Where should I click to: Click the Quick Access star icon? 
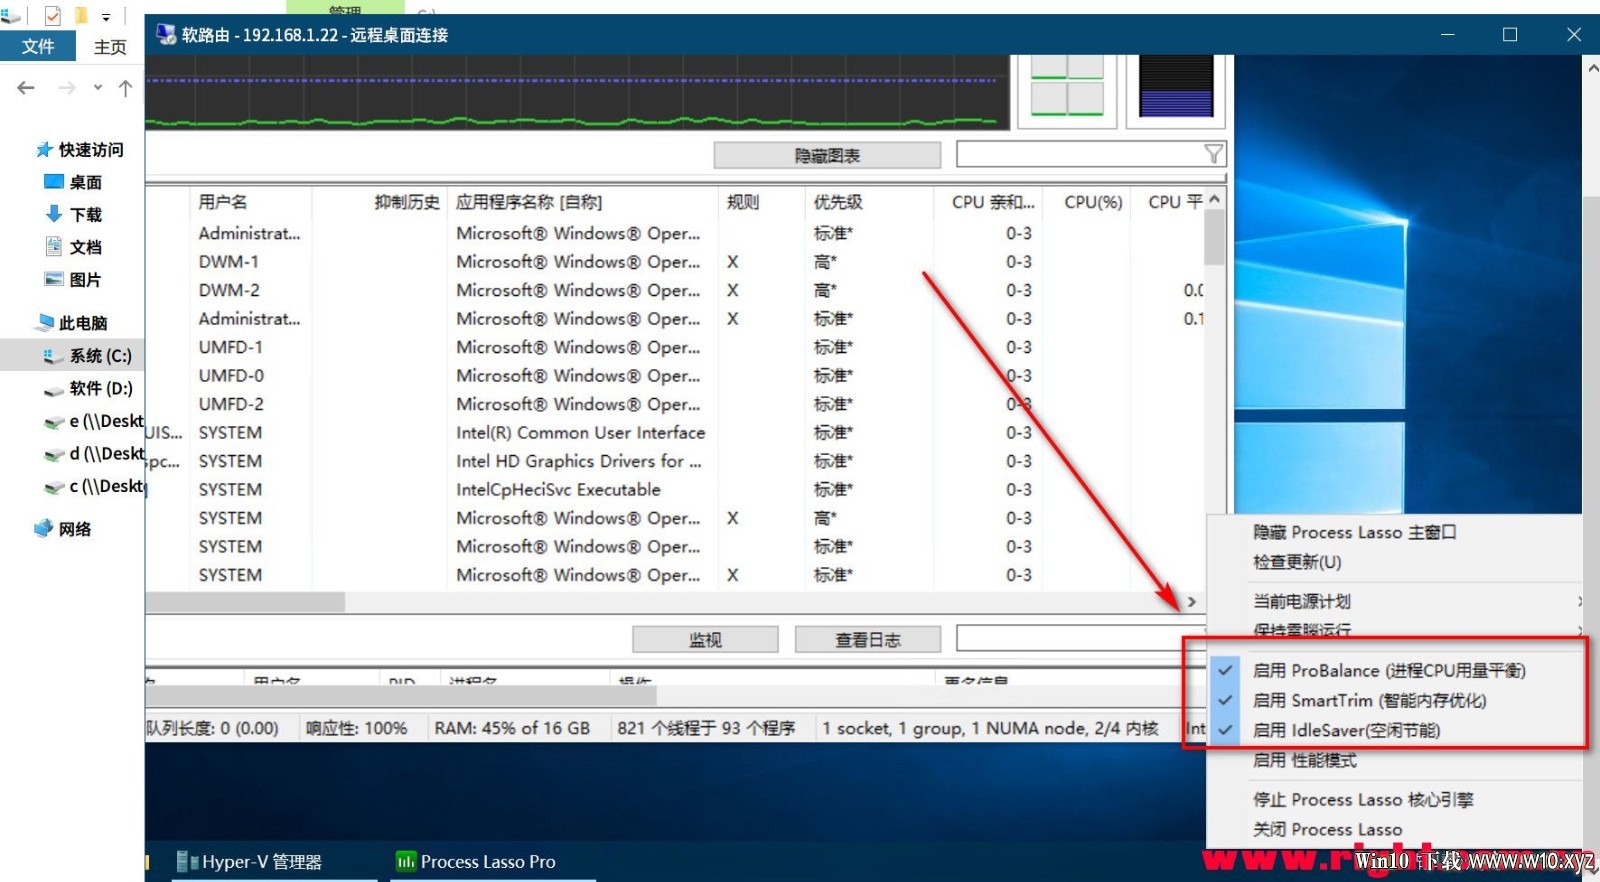coord(44,150)
